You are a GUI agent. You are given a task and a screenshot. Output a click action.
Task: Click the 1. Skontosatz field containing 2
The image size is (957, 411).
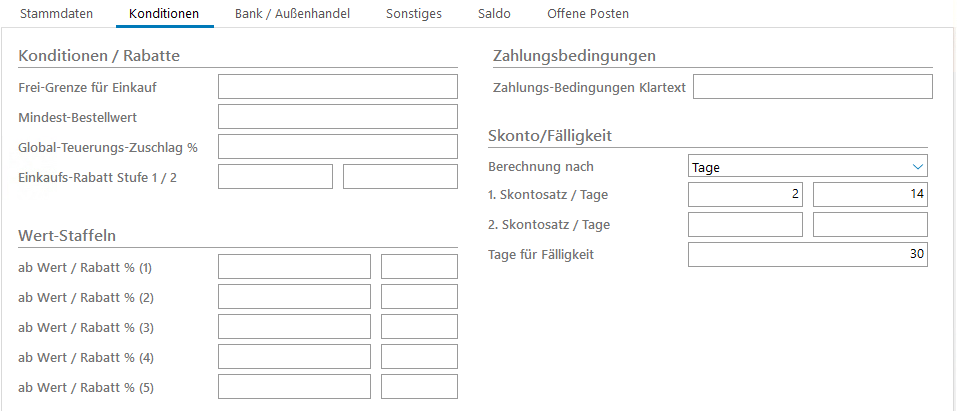click(x=745, y=195)
